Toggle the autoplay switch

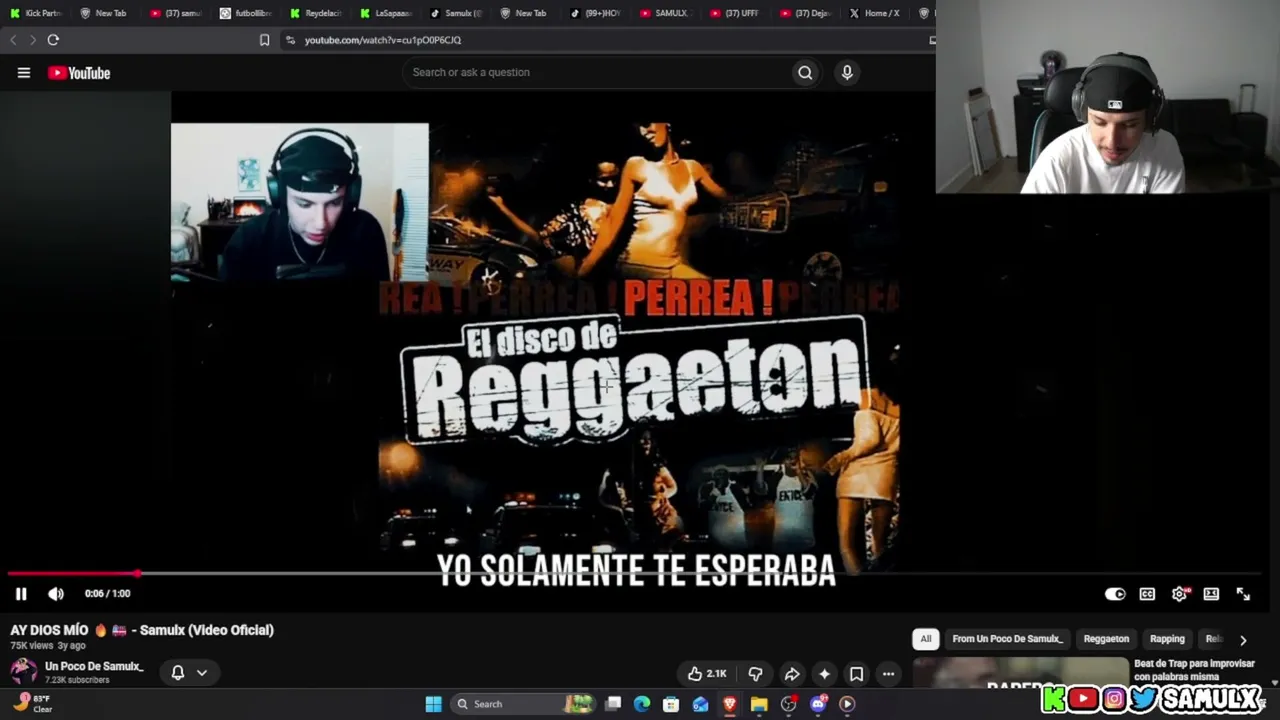(1115, 594)
